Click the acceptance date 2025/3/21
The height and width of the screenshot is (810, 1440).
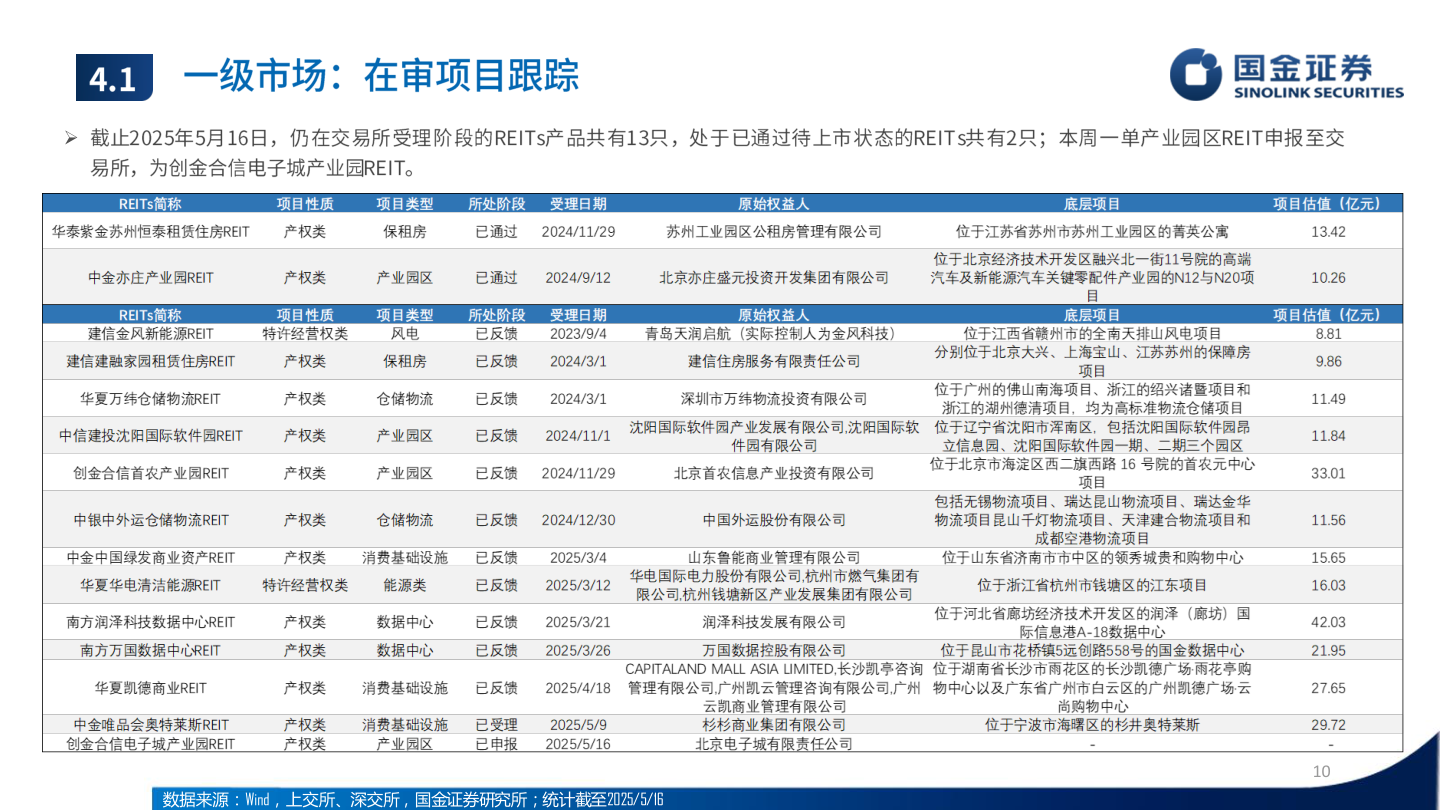[x=578, y=622]
